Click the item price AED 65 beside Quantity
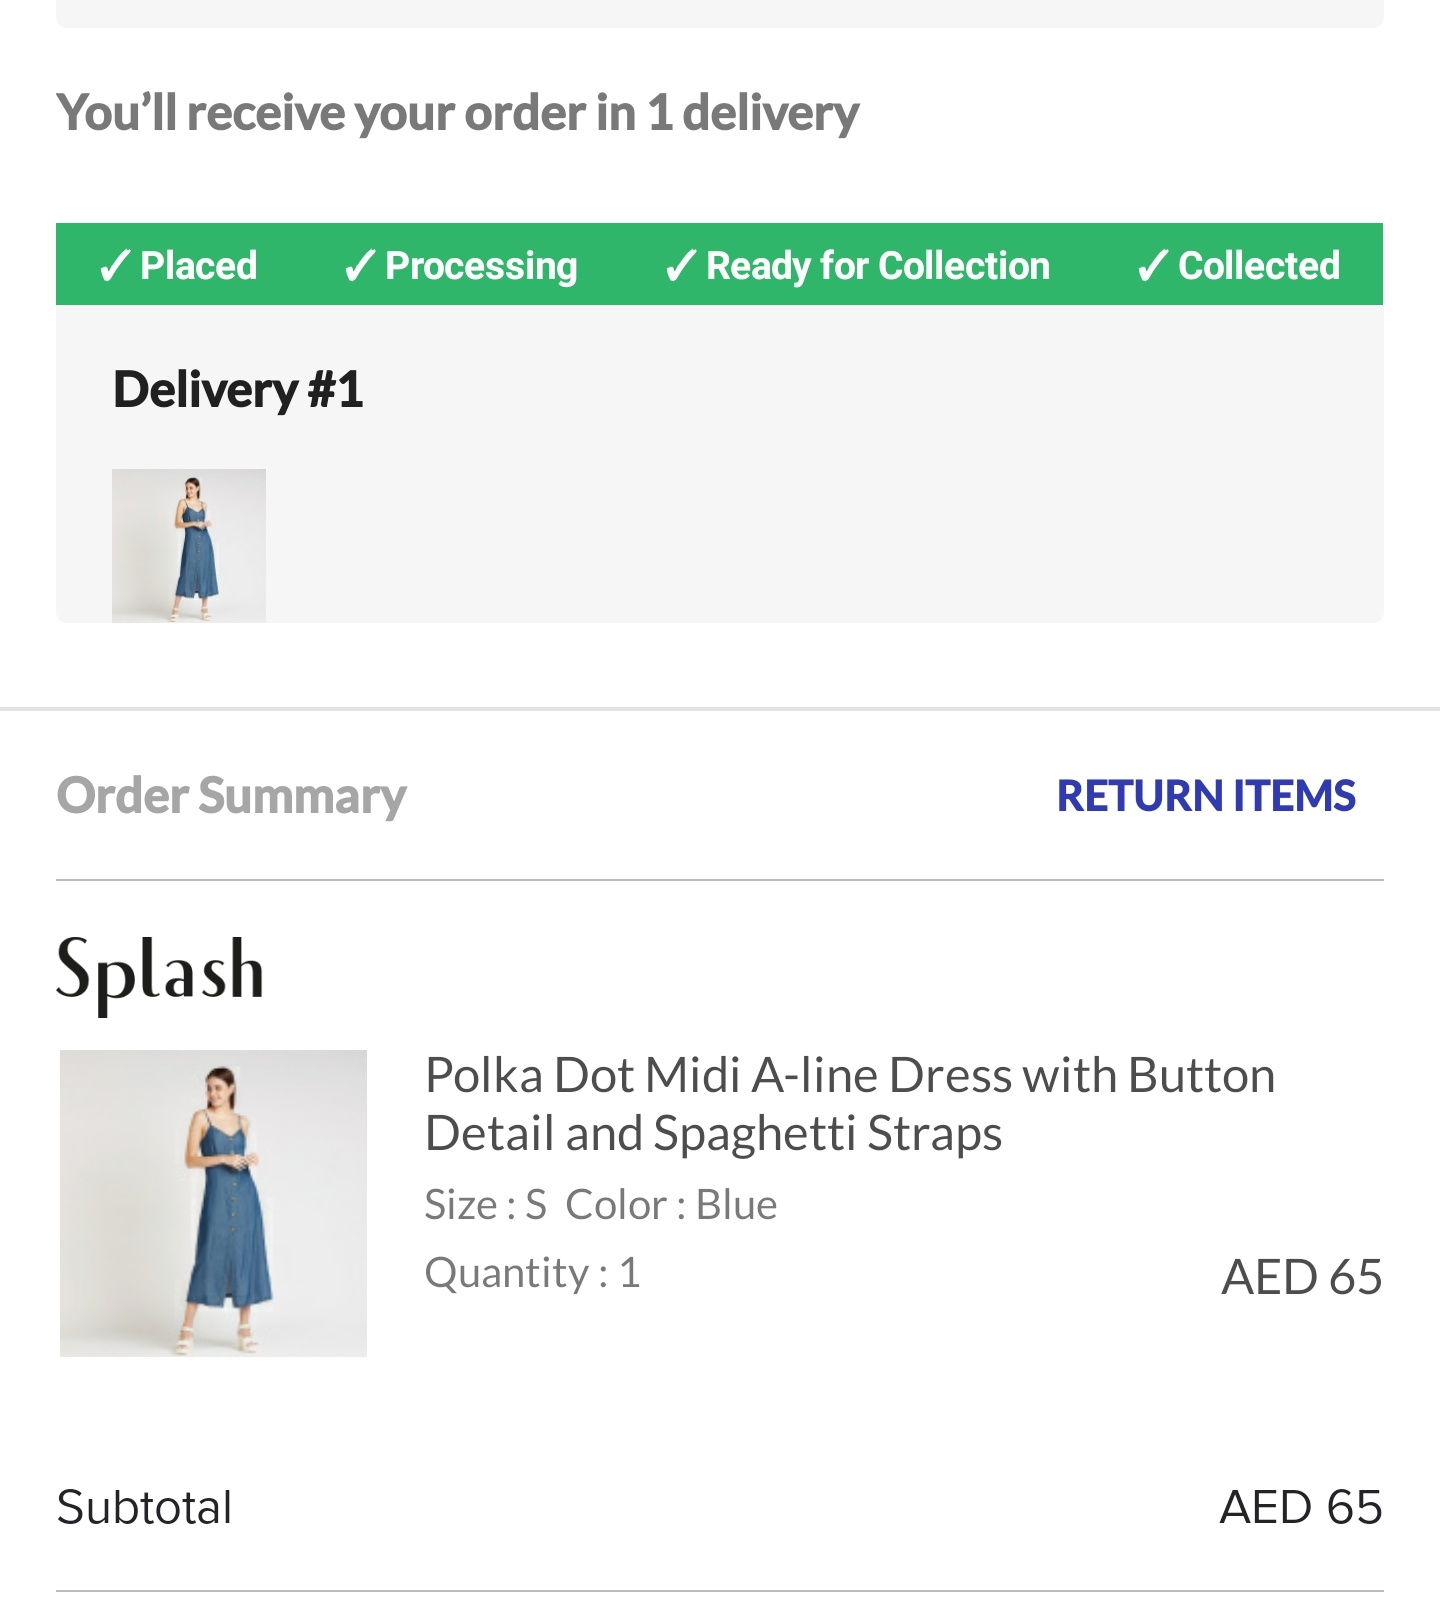Screen dimensions: 1440x1612 pos(1301,1277)
